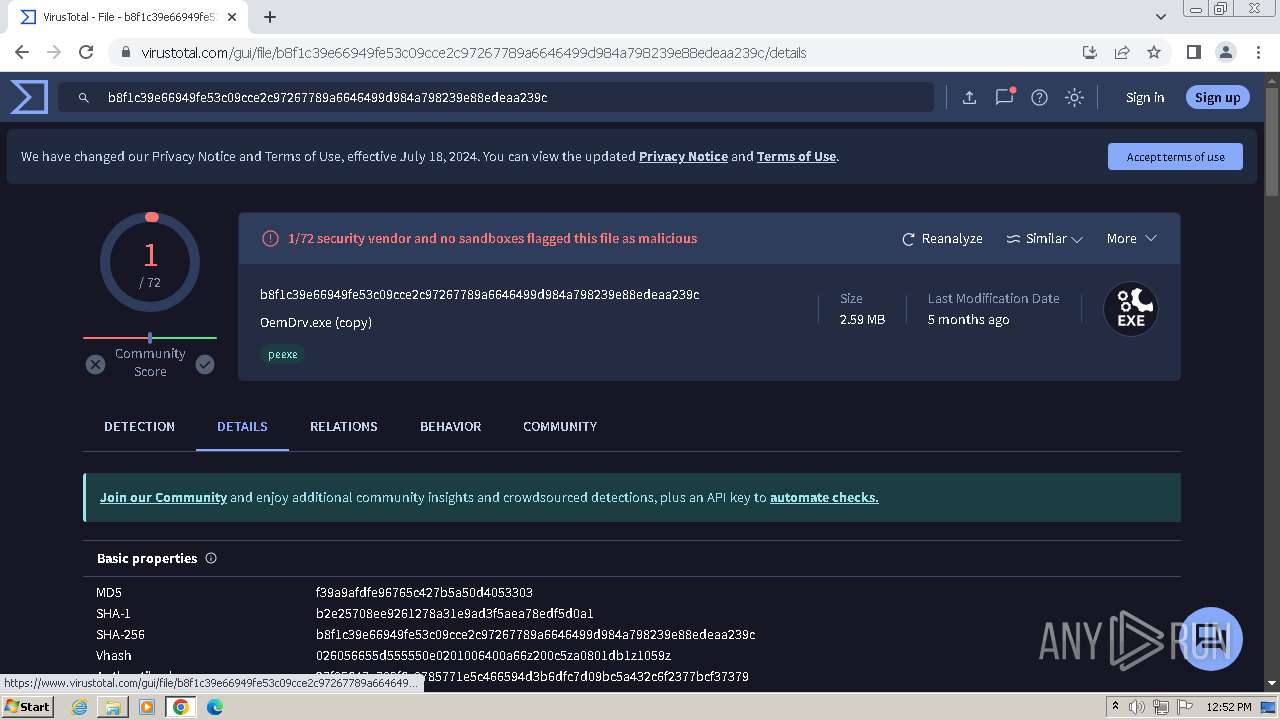The width and height of the screenshot is (1280, 720).
Task: Click the volume tray icon
Action: coord(1137,707)
